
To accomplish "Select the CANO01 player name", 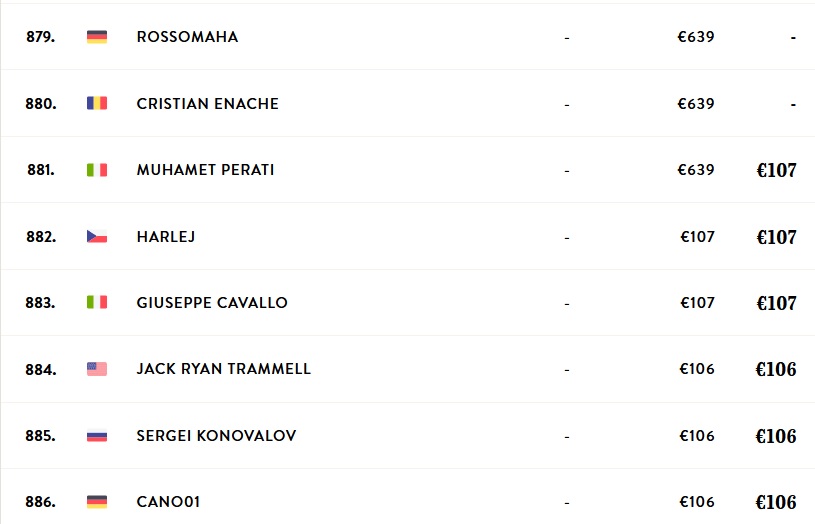I will [168, 502].
